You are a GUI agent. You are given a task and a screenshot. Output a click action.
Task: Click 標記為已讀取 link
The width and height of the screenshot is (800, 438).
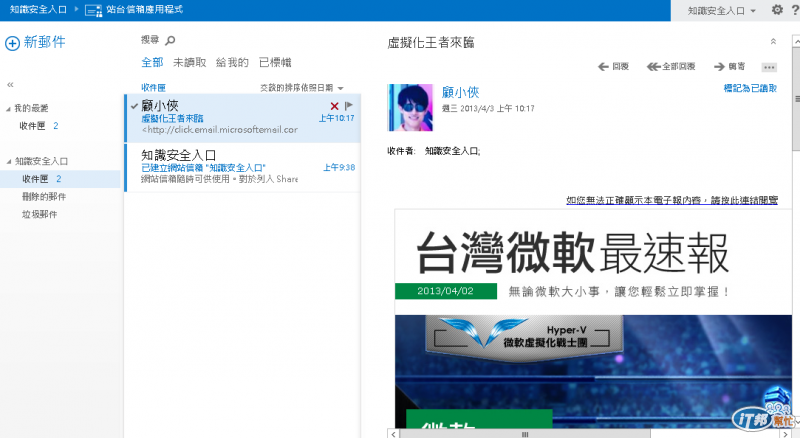[x=750, y=88]
